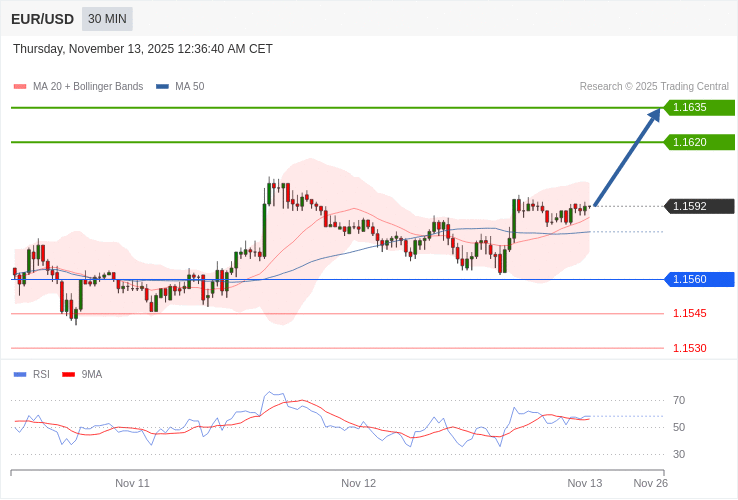Click the EUR/USD symbol title
The height and width of the screenshot is (500, 738).
[x=42, y=19]
